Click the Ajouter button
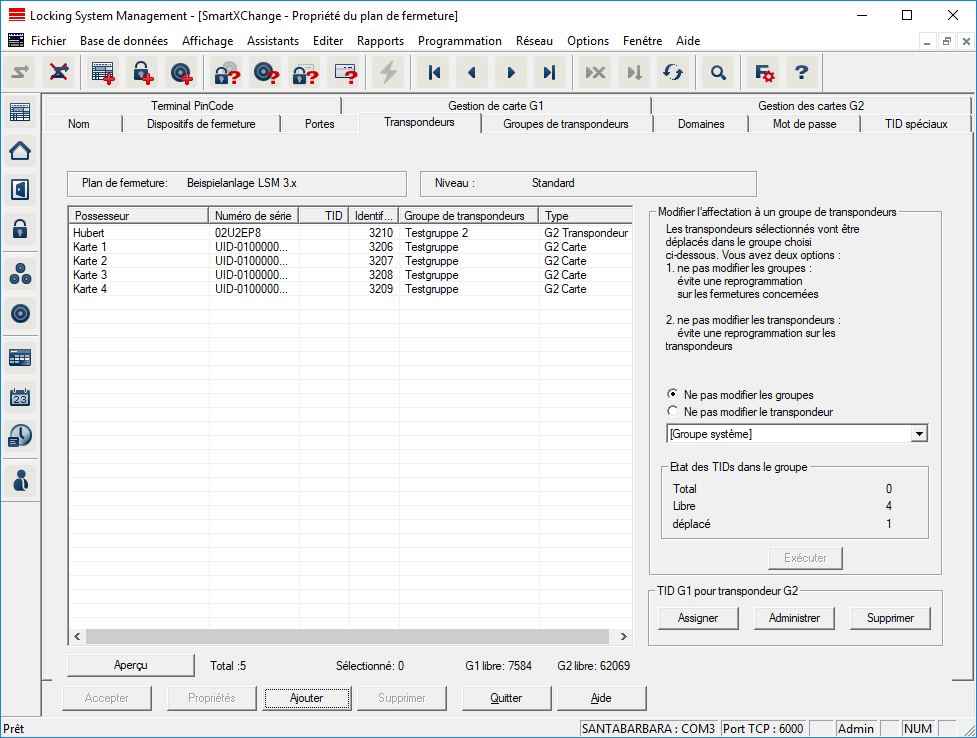Screen dimensions: 977x738 click(306, 698)
